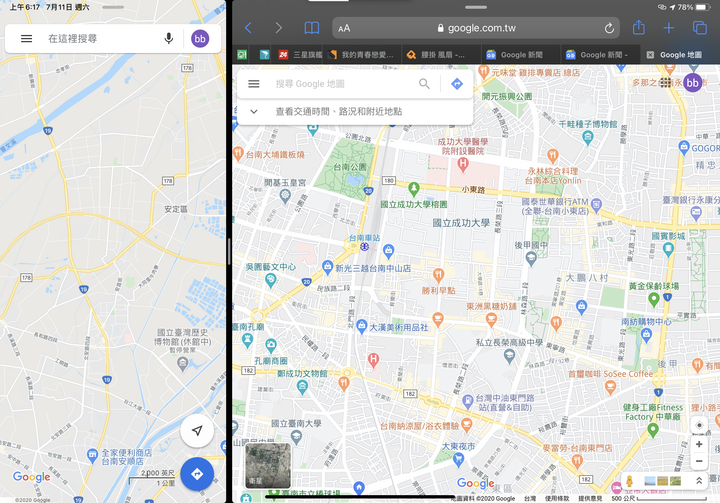720x503 pixels.
Task: Expand the imagery strip double chevron
Action: click(699, 481)
